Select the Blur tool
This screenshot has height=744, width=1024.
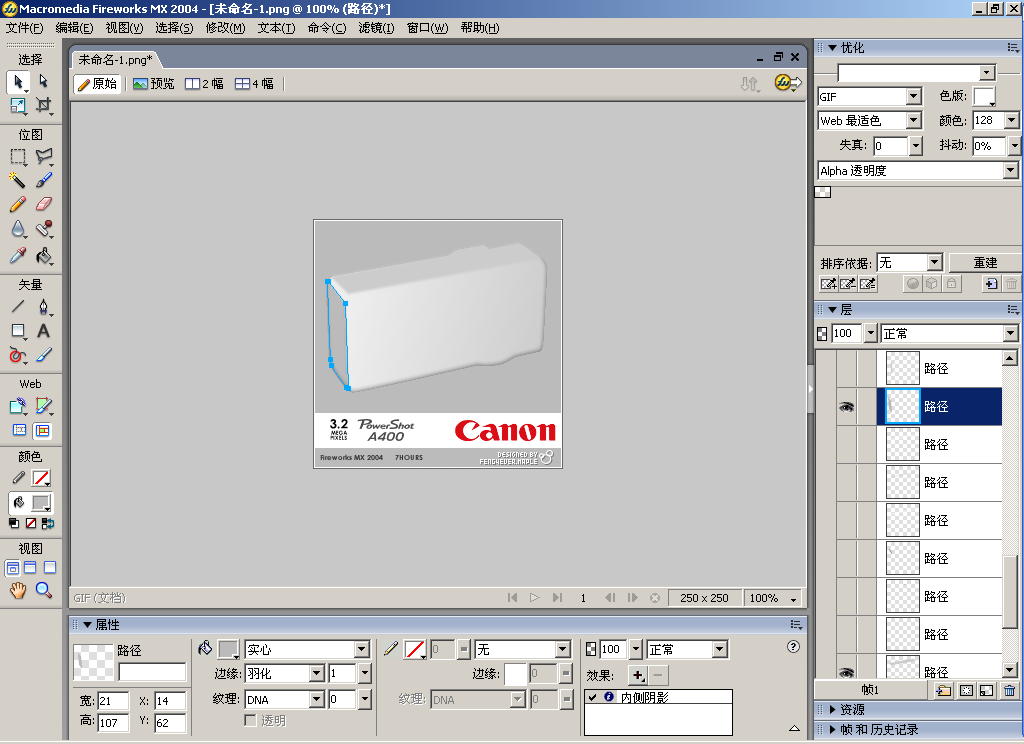[x=18, y=229]
